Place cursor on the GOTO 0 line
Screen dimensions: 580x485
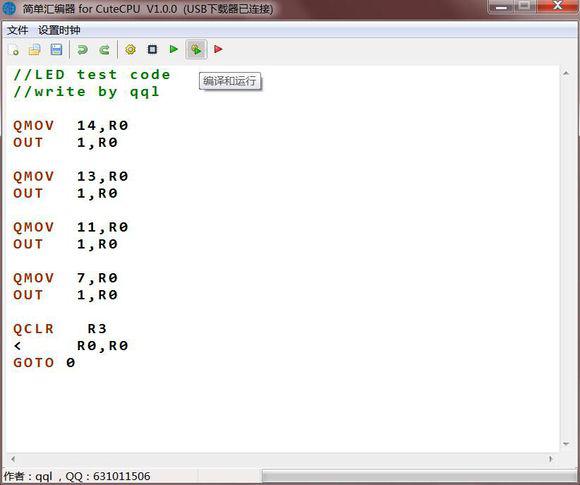pos(44,363)
